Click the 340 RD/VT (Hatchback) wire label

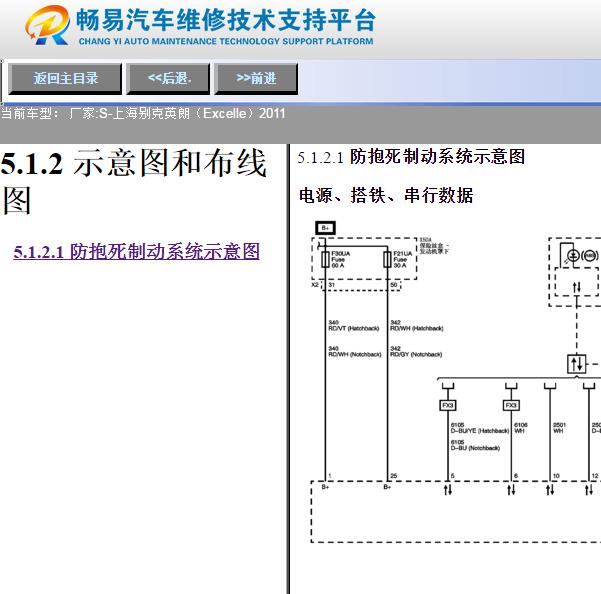(353, 326)
